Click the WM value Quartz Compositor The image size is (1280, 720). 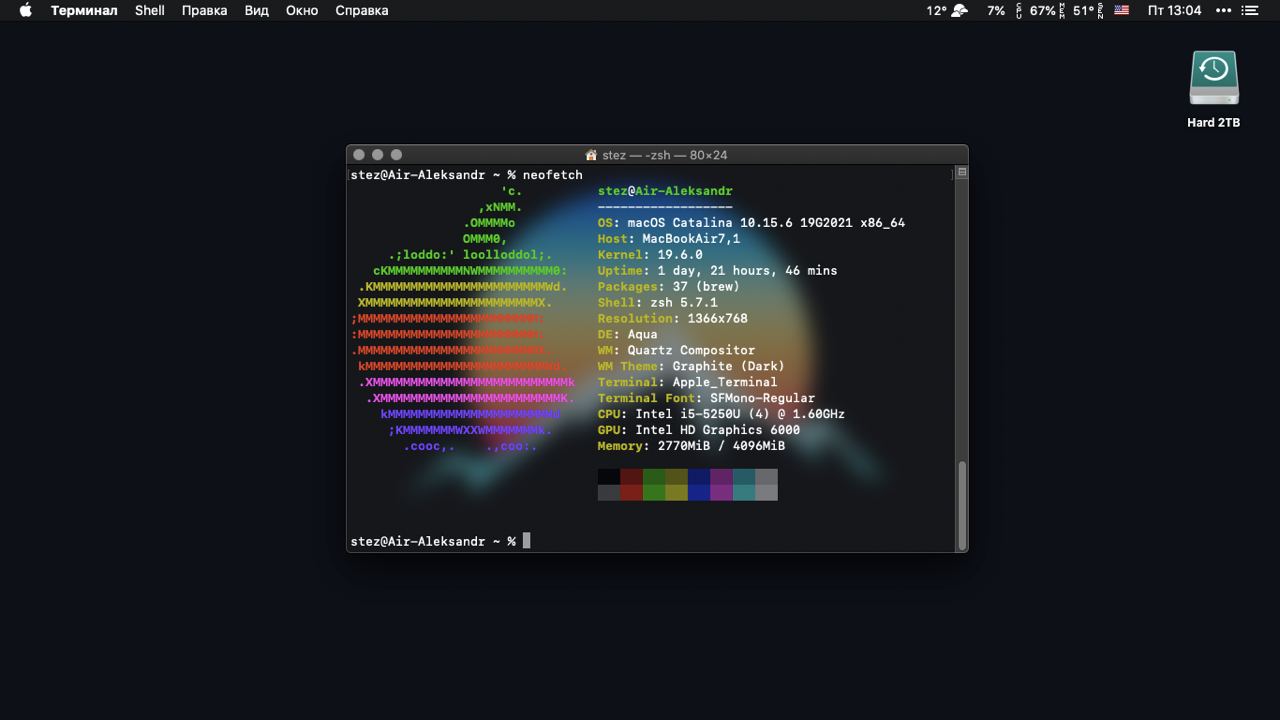click(691, 351)
